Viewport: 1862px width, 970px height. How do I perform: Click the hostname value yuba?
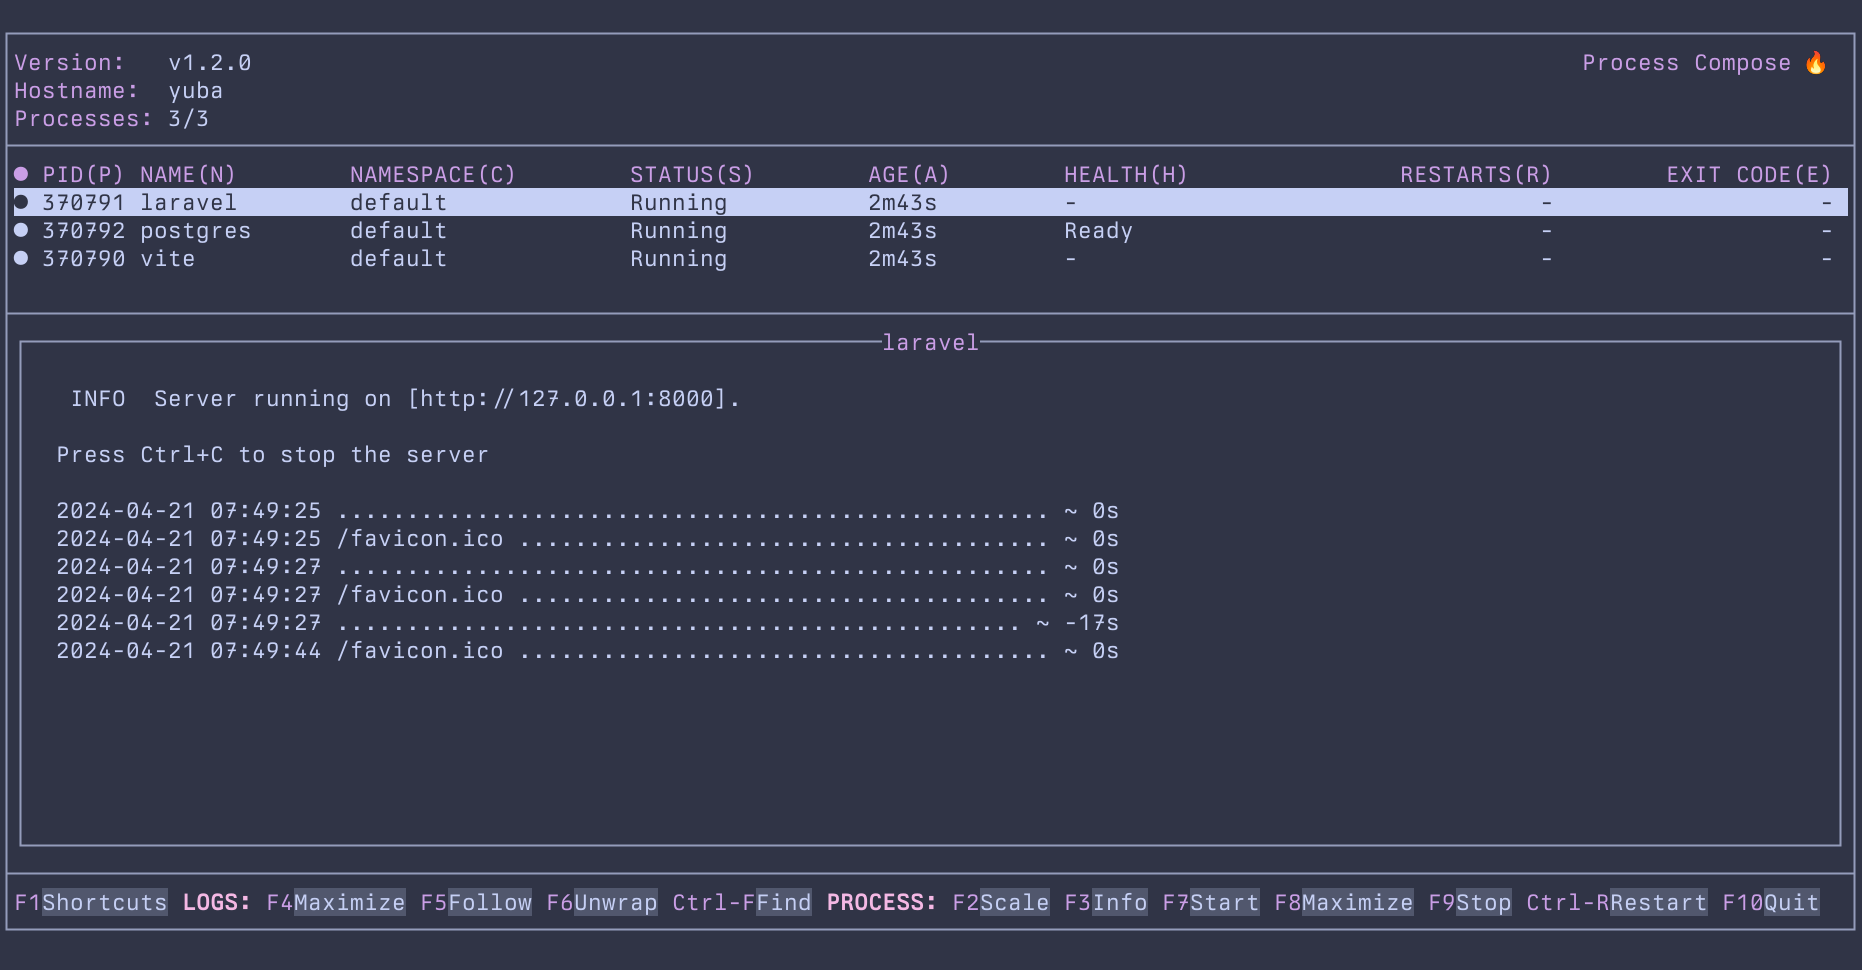coord(196,91)
